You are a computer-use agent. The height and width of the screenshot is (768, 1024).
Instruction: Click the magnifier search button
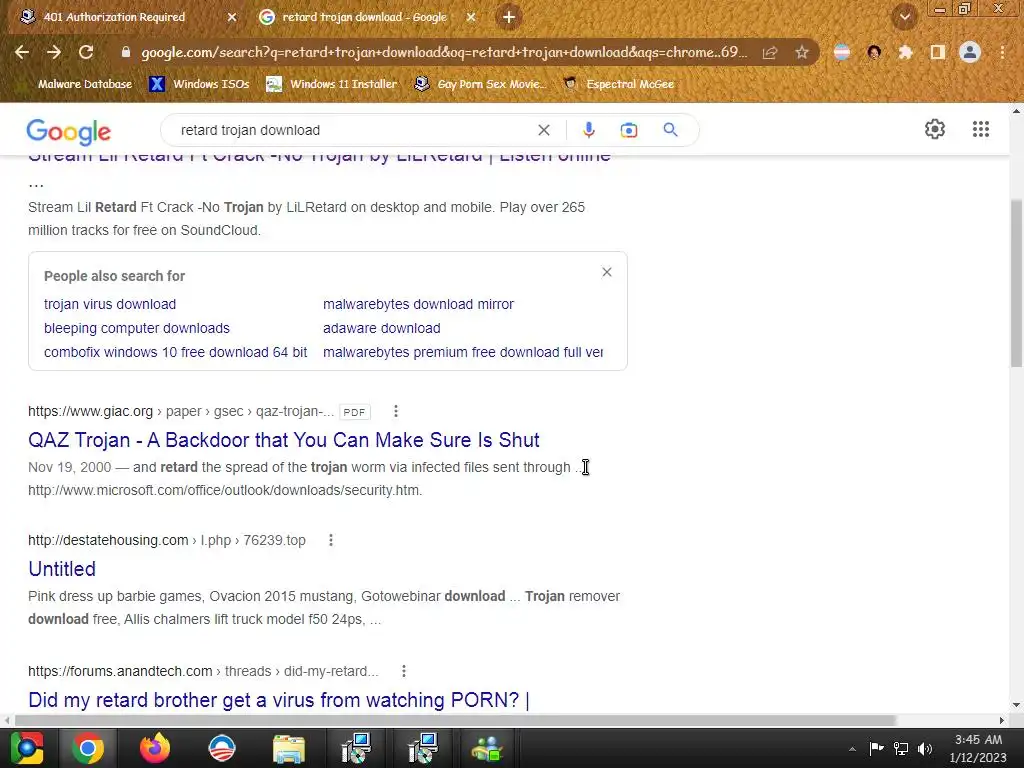(x=670, y=130)
